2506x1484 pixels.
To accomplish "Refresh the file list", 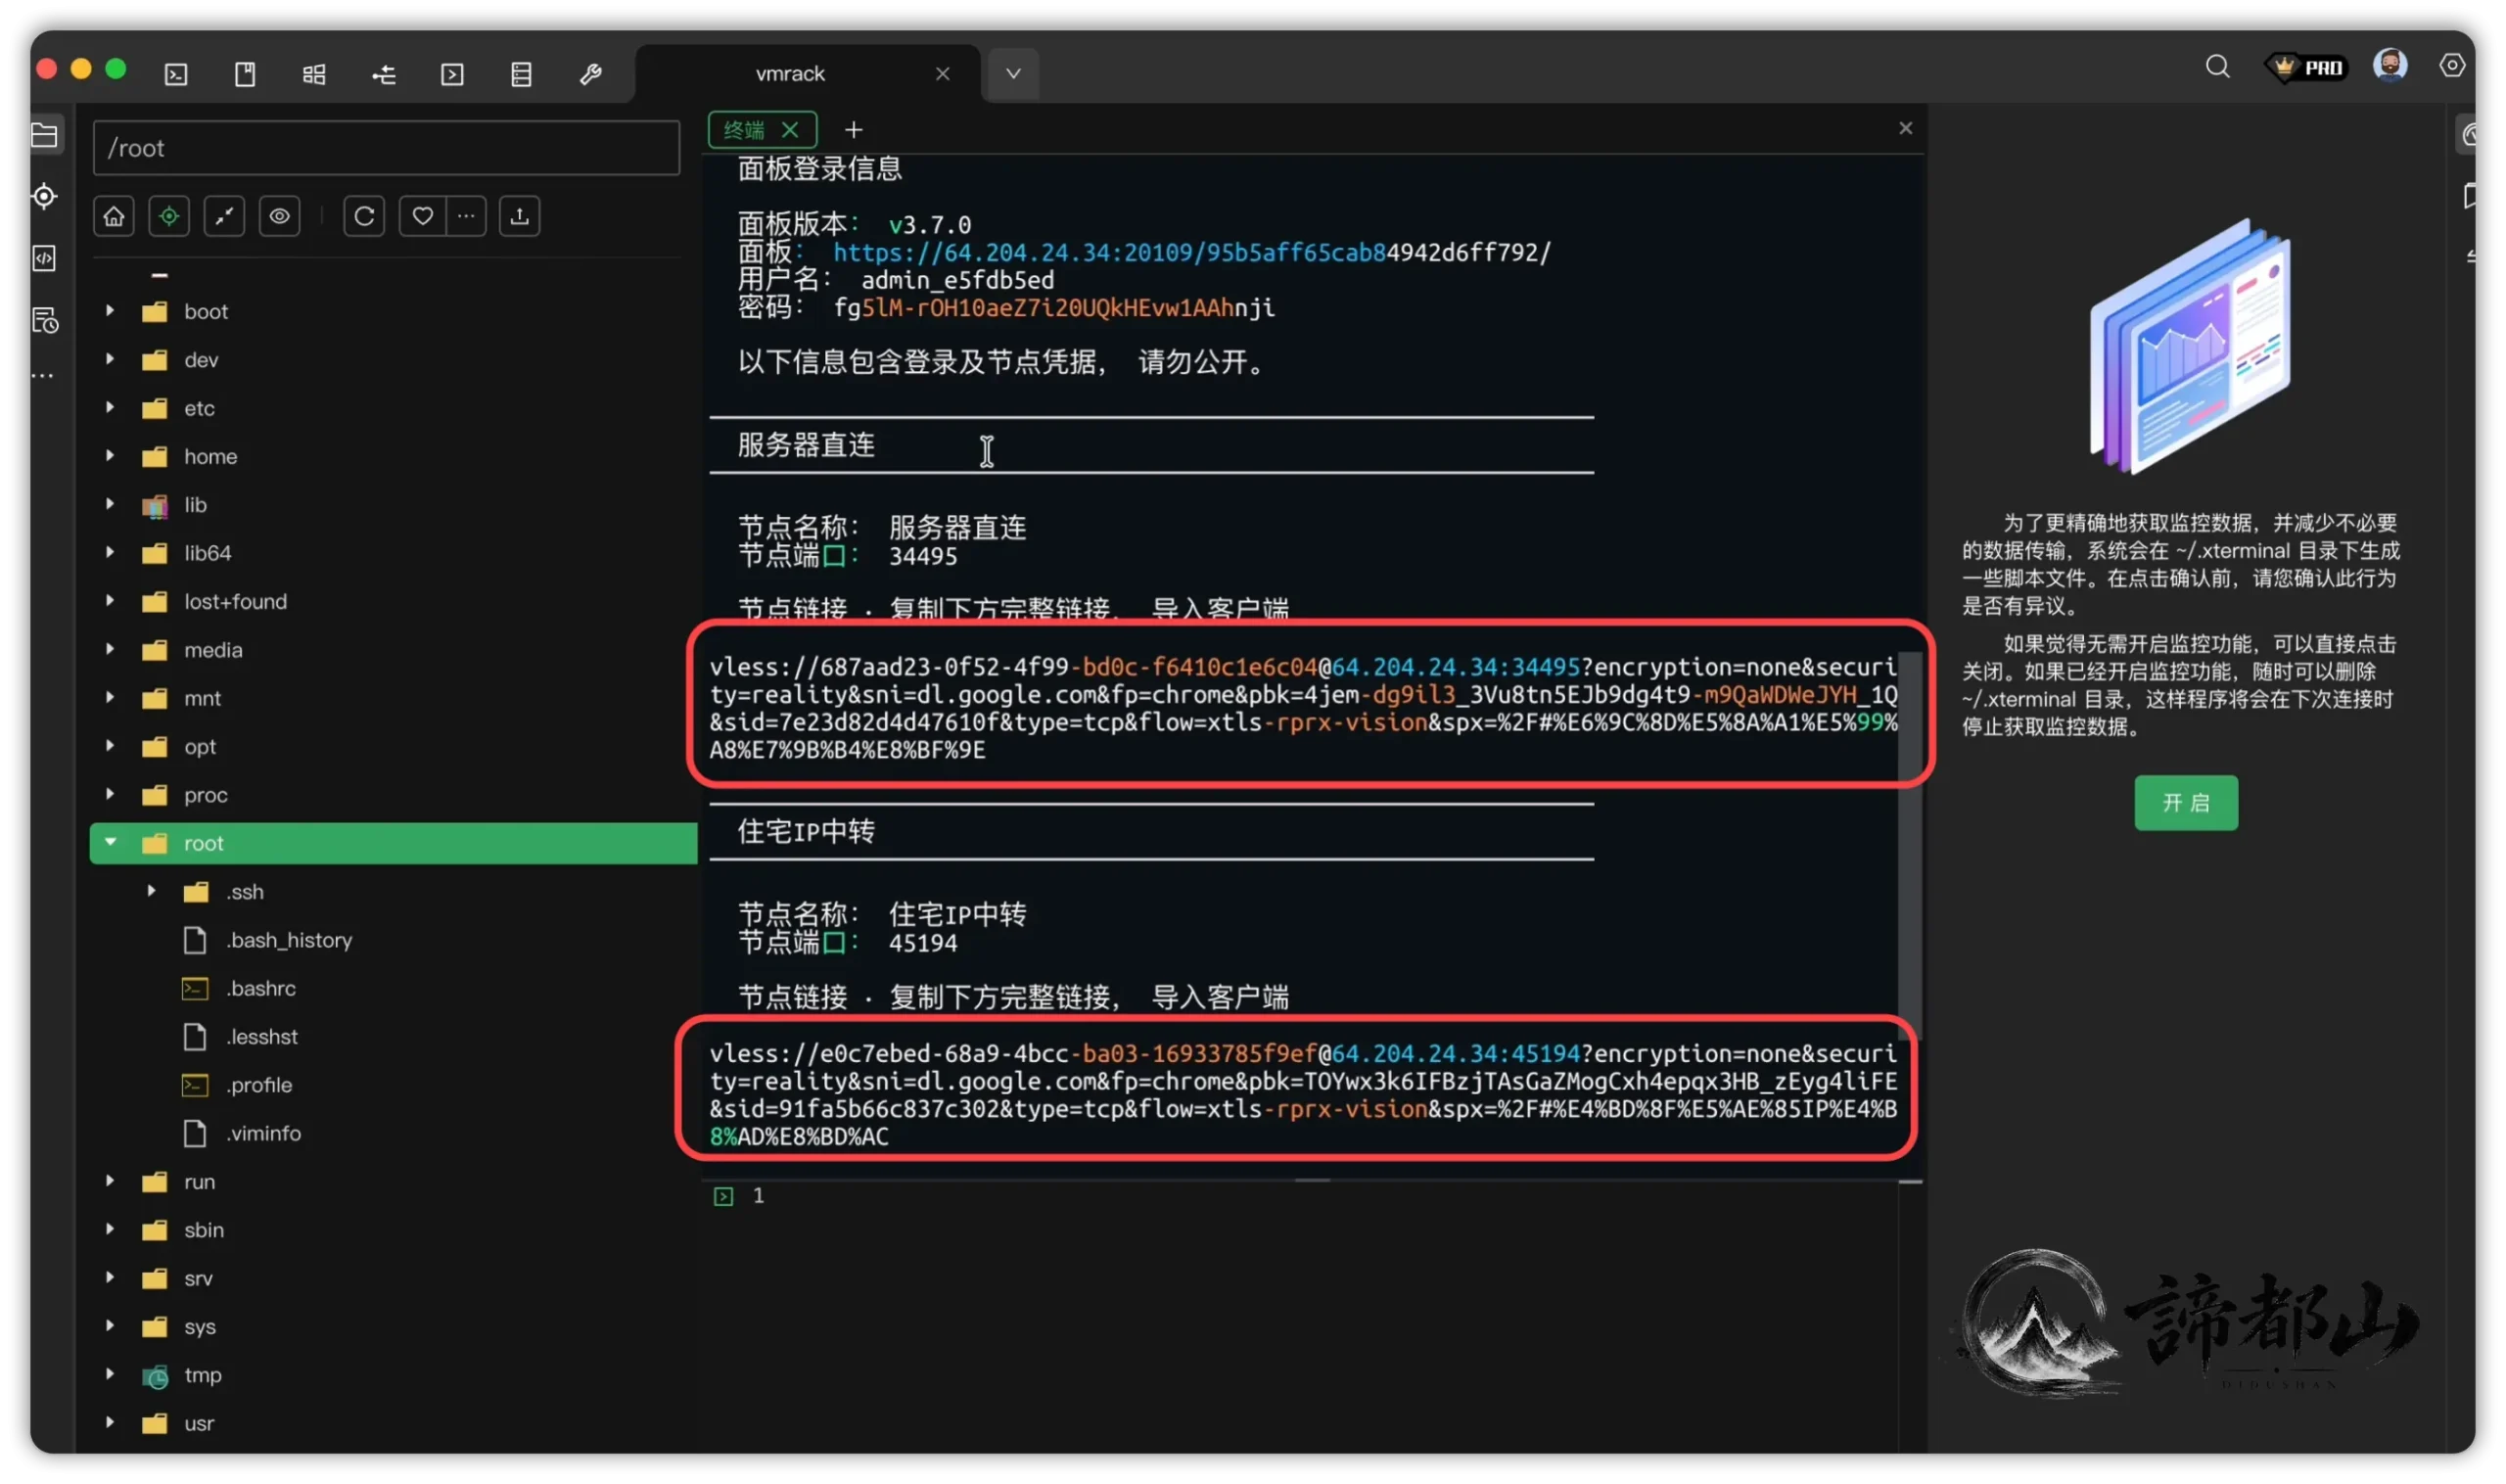I will [x=364, y=216].
